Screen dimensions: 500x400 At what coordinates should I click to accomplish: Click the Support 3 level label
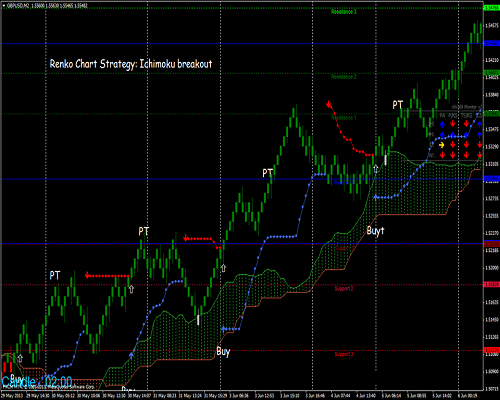pyautogui.click(x=344, y=354)
